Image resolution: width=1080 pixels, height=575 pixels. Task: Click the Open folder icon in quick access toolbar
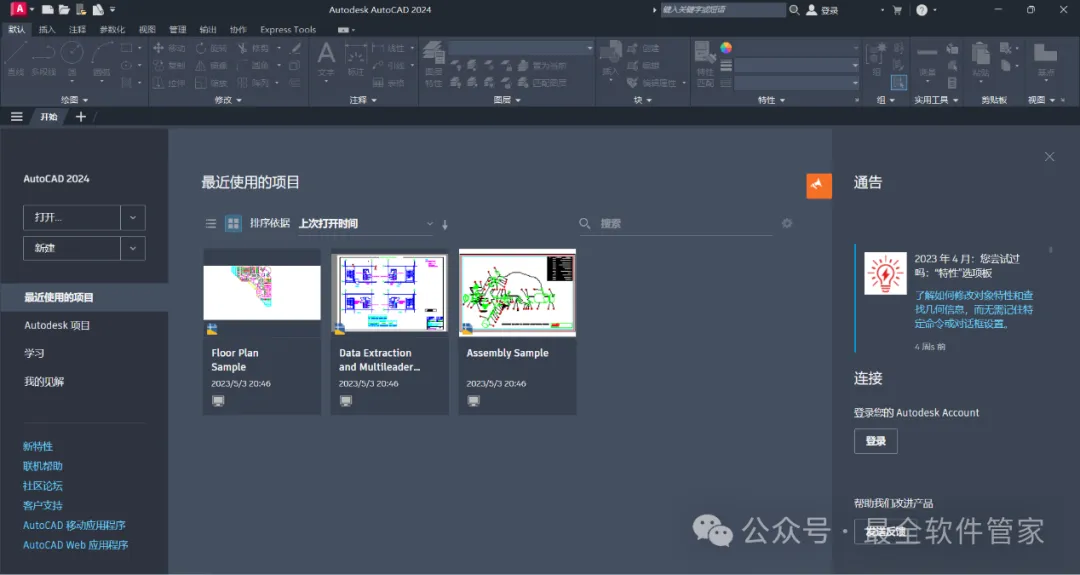tap(64, 10)
